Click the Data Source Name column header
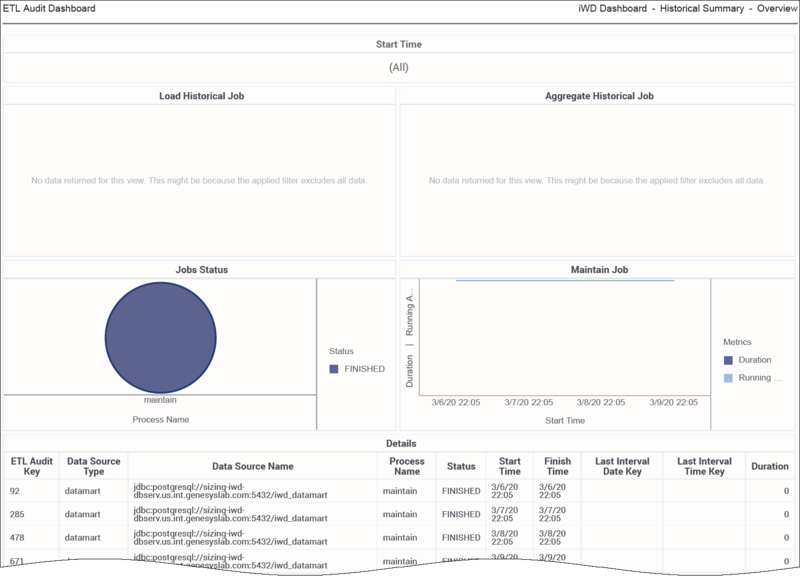The width and height of the screenshot is (800, 576). coord(253,467)
